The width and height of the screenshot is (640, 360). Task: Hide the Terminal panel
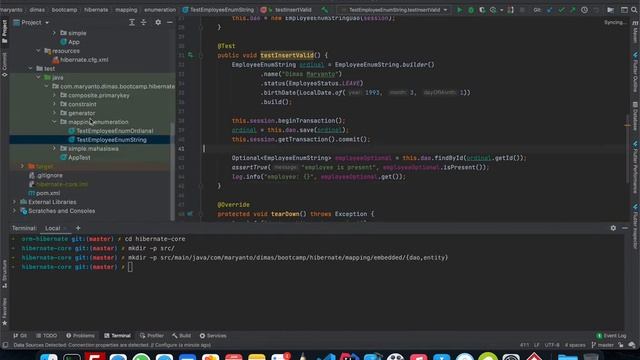click(x=625, y=228)
